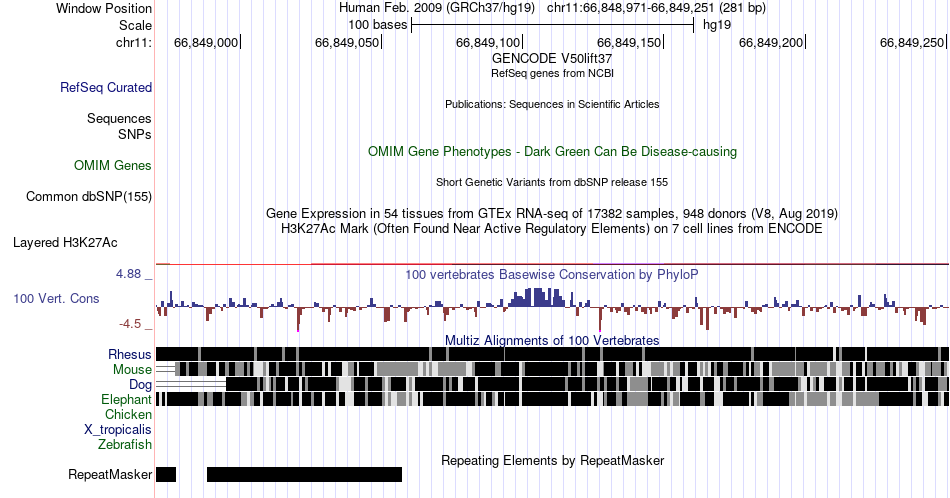The width and height of the screenshot is (950, 498).
Task: Click the 66,849,200 ruler position
Action: (771, 42)
